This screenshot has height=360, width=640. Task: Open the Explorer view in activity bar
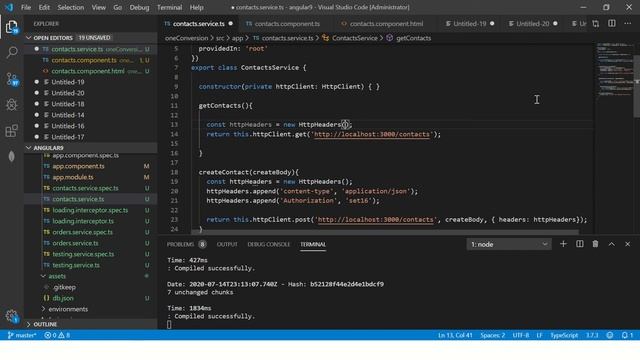(x=12, y=27)
